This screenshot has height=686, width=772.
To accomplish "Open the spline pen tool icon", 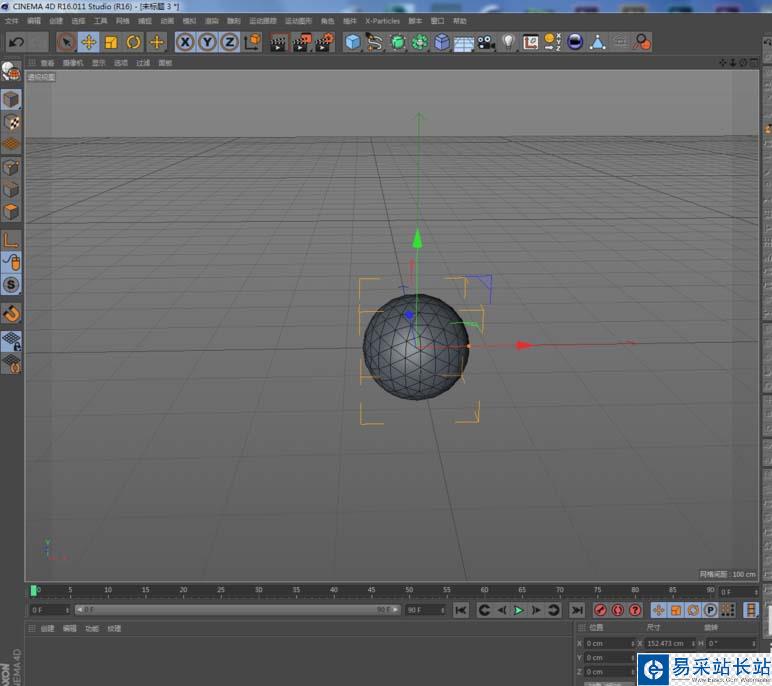I will 375,42.
